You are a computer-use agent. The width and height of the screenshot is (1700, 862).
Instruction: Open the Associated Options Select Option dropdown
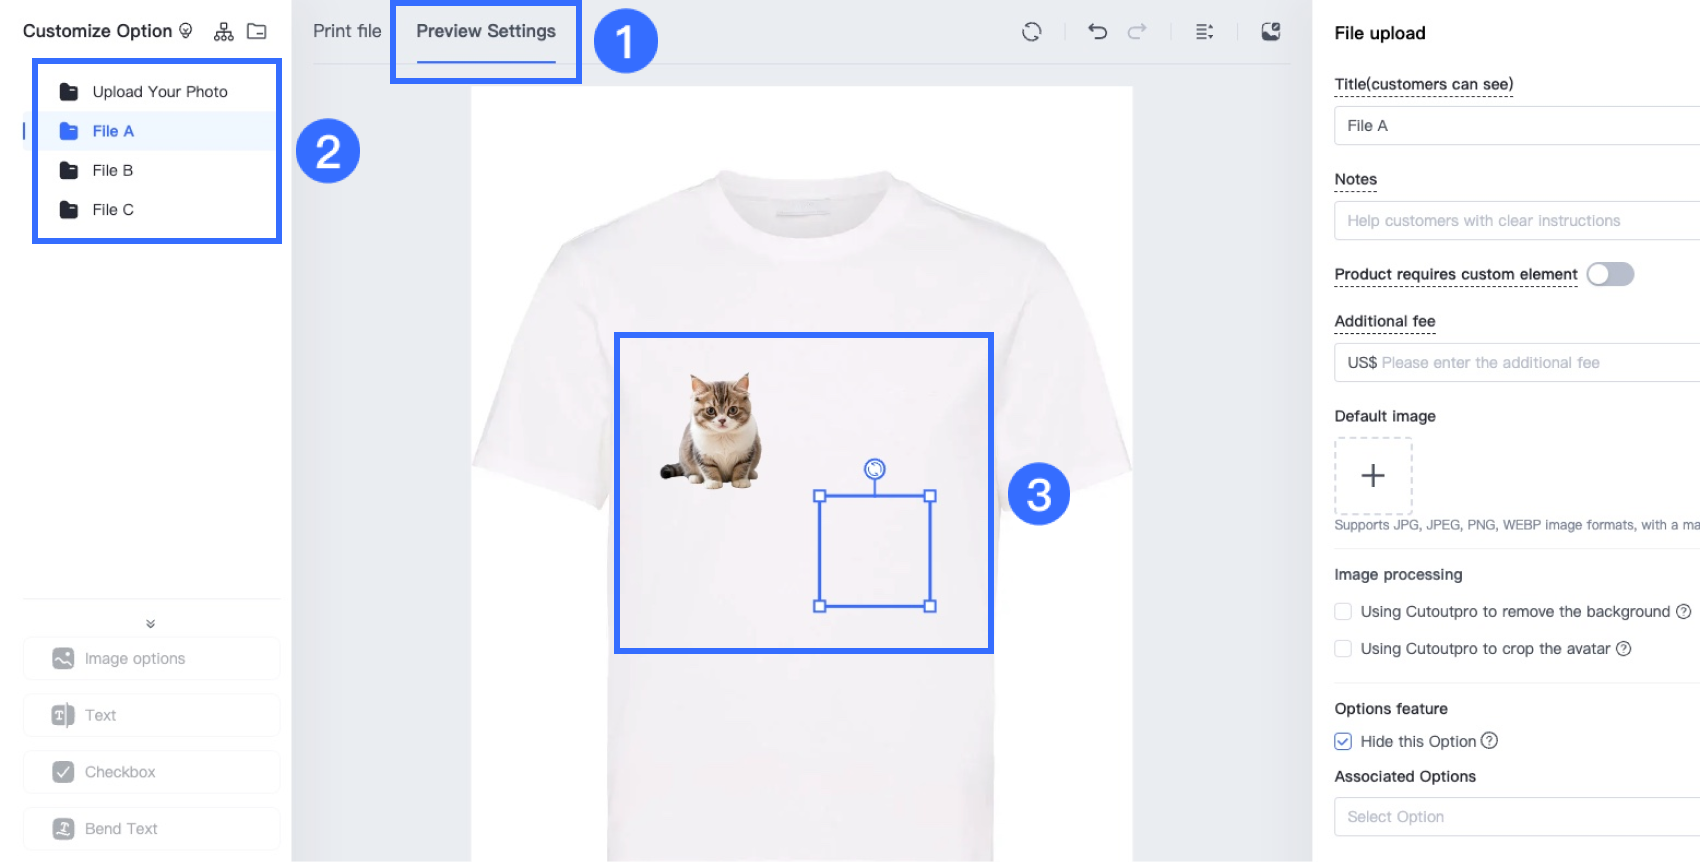[1515, 817]
